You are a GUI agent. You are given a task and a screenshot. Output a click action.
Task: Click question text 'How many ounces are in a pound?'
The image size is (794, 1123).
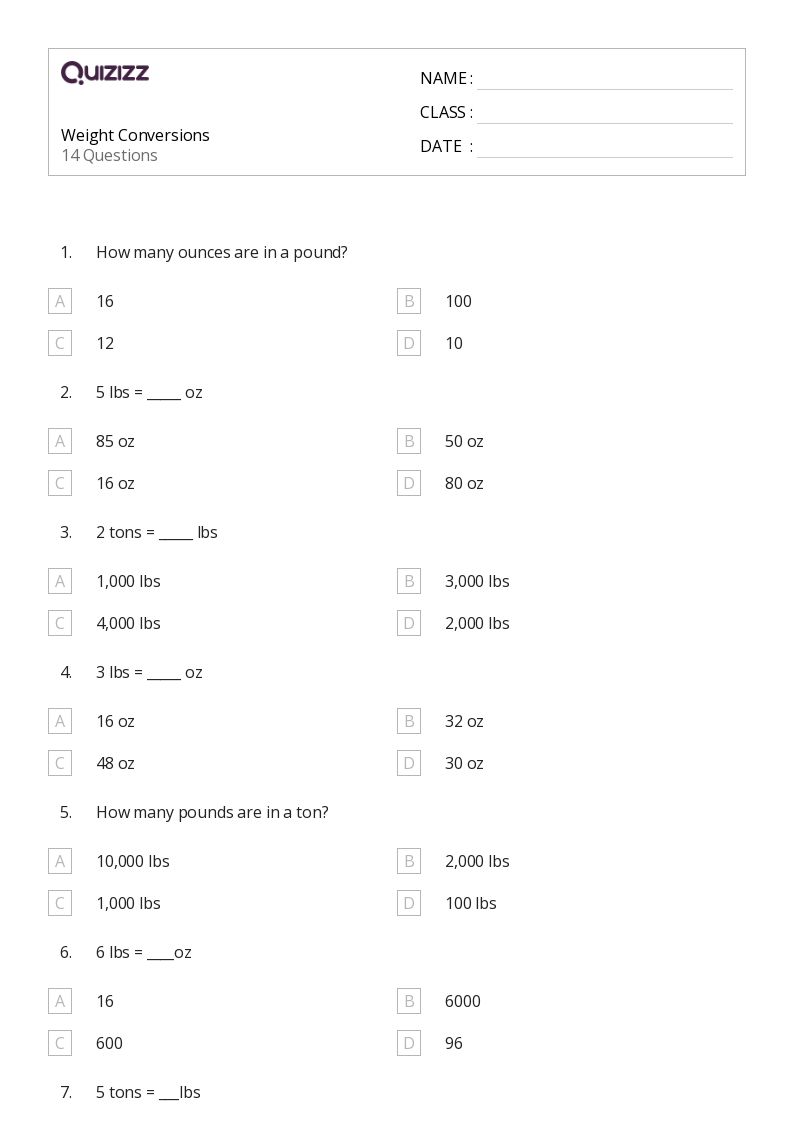222,252
